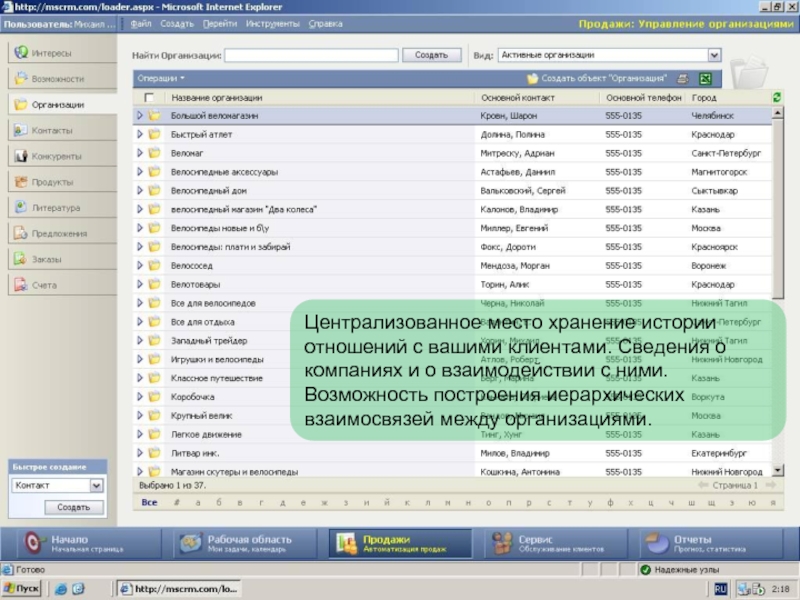Select the city cell Челябинск

coord(712,116)
